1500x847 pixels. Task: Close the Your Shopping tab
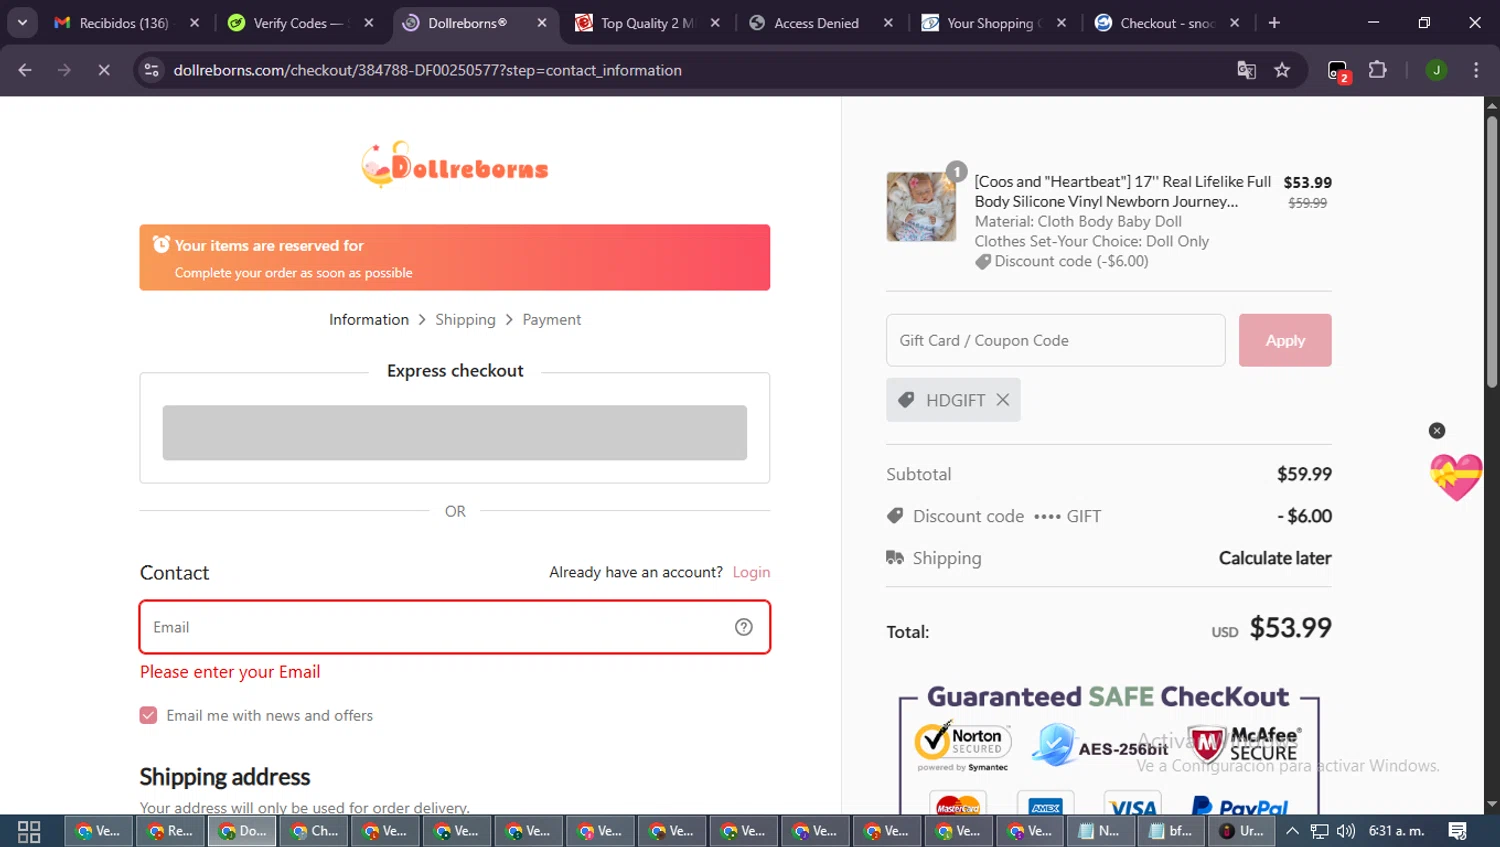[1061, 23]
